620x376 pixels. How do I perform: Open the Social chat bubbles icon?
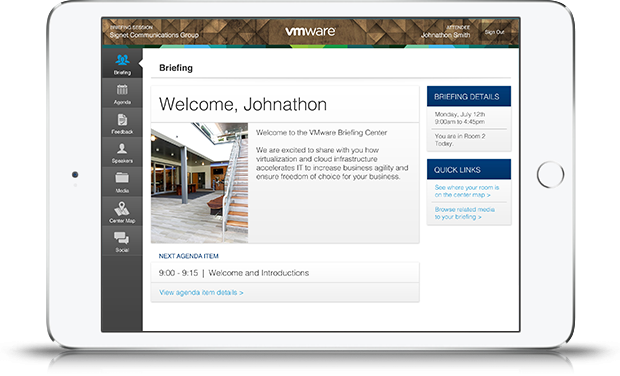point(121,238)
